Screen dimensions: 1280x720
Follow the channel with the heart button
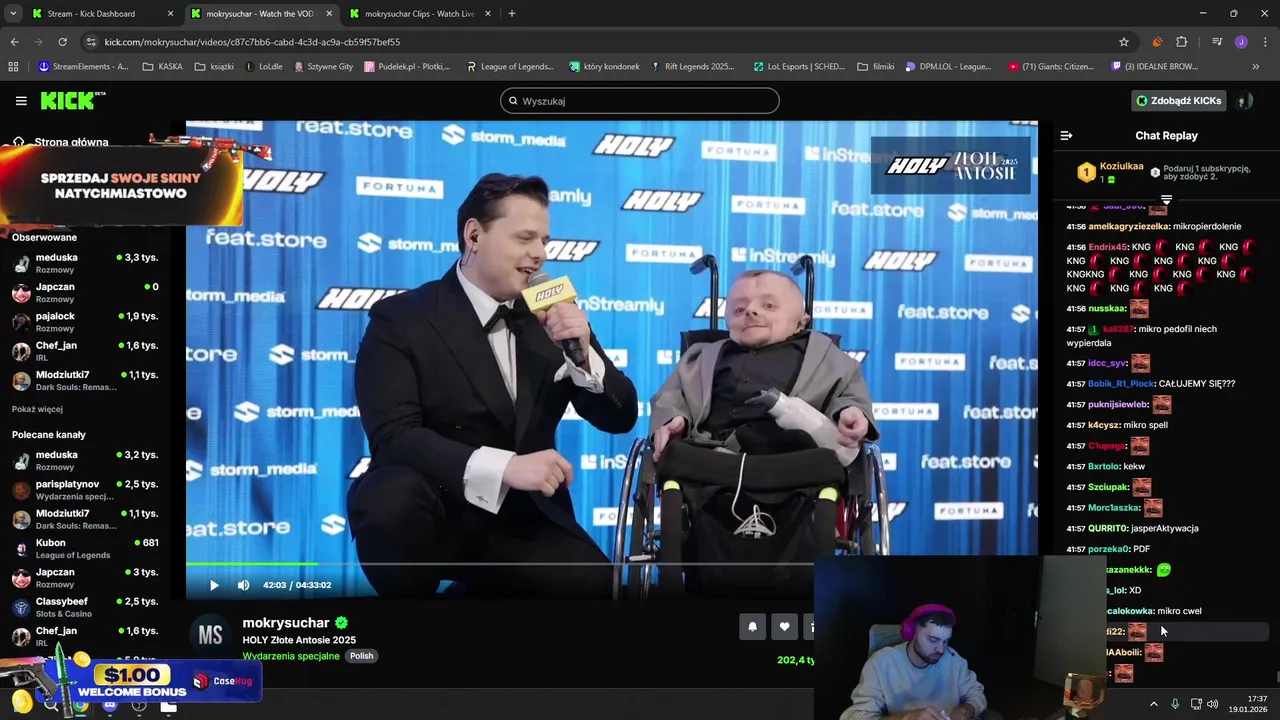point(784,627)
